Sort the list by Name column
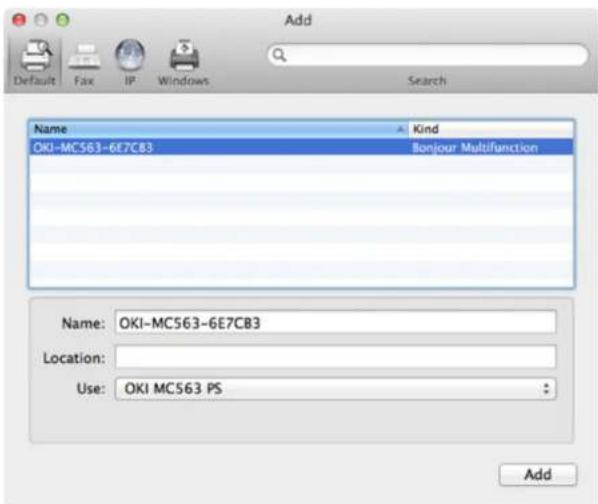The width and height of the screenshot is (598, 504). tap(219, 129)
